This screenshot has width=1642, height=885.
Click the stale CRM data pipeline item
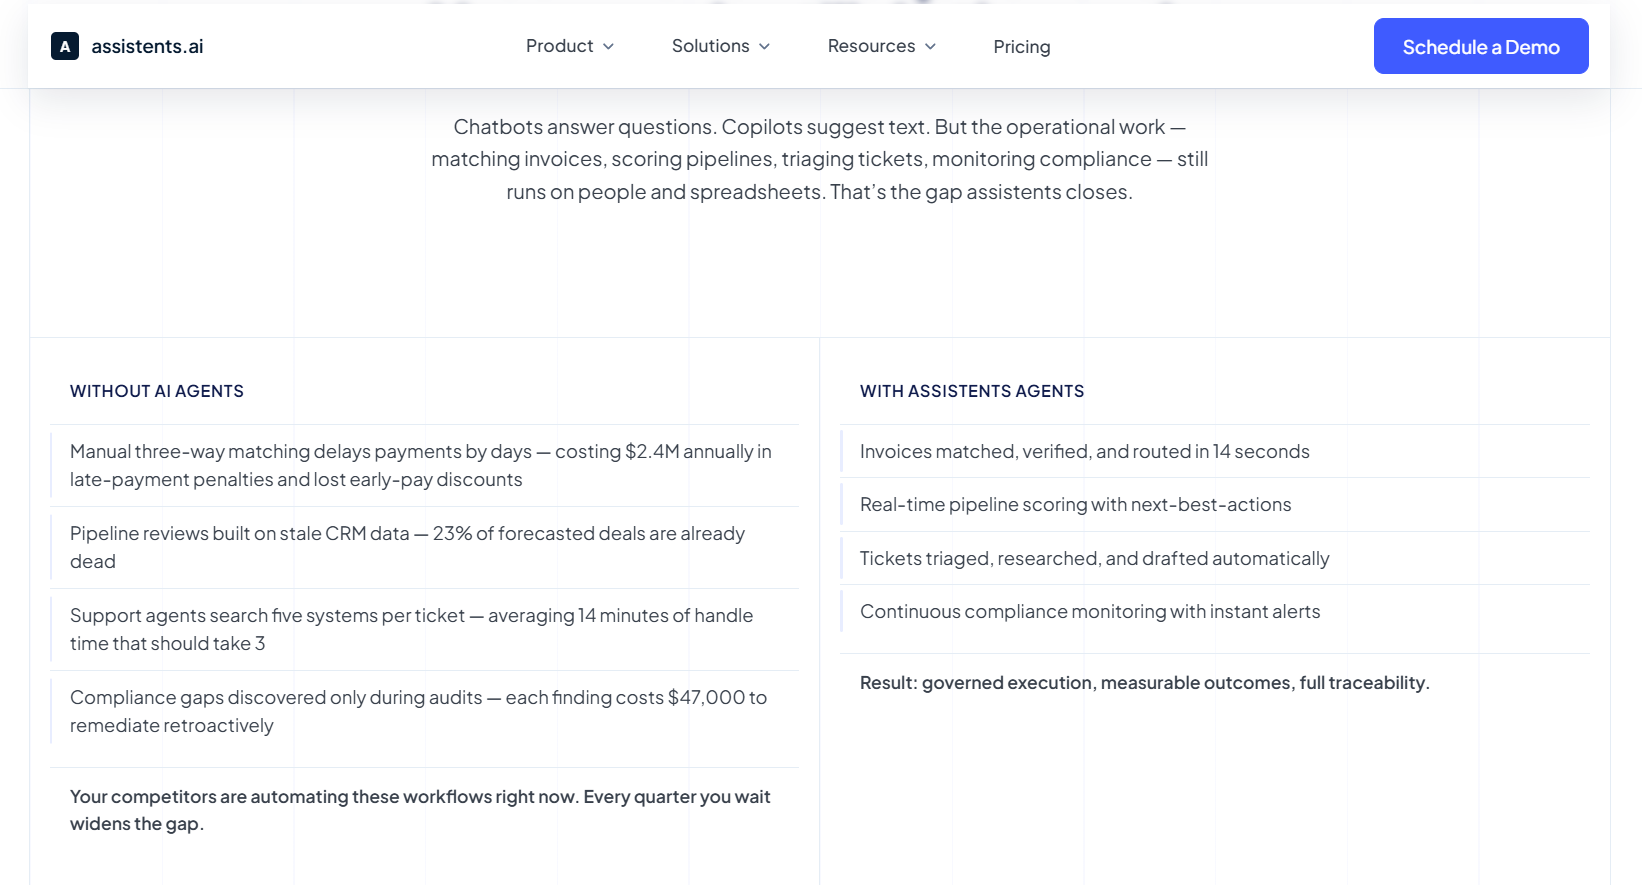pos(425,547)
